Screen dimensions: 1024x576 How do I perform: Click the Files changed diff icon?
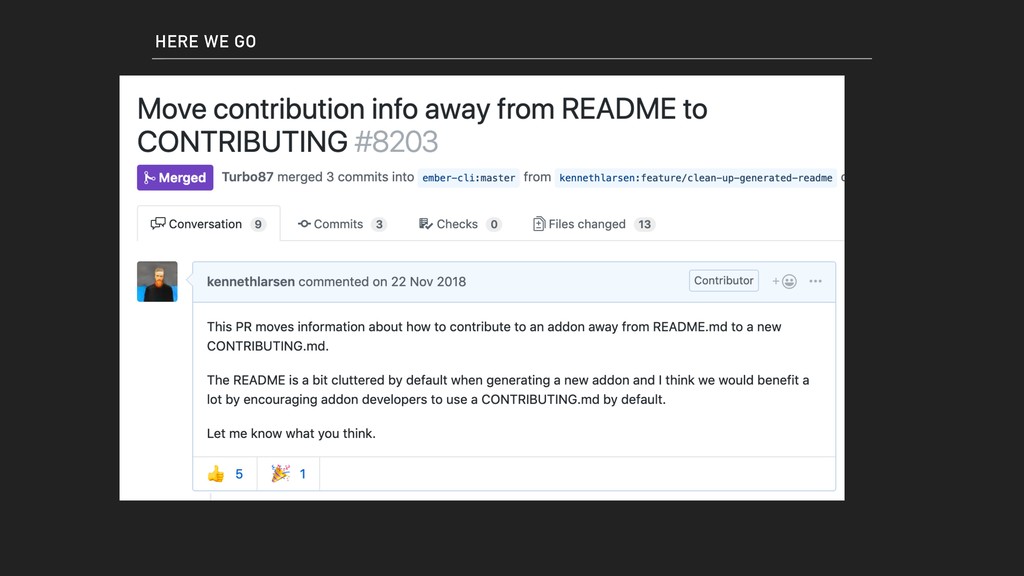(x=539, y=224)
